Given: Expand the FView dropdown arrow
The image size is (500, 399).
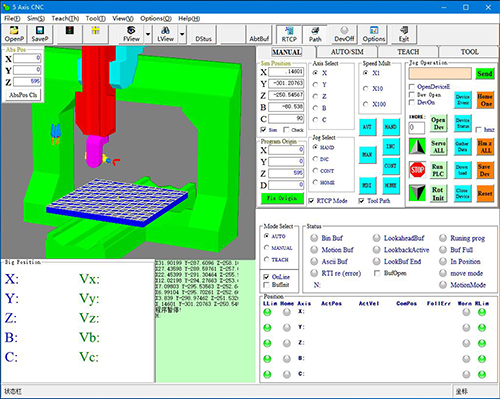Looking at the screenshot, I should click(148, 34).
